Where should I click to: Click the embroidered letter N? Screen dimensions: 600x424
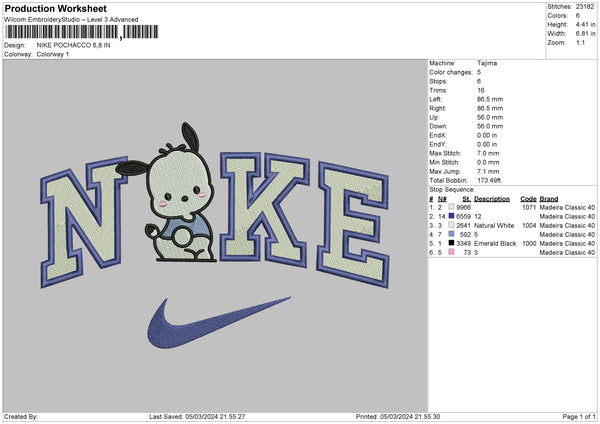click(84, 222)
